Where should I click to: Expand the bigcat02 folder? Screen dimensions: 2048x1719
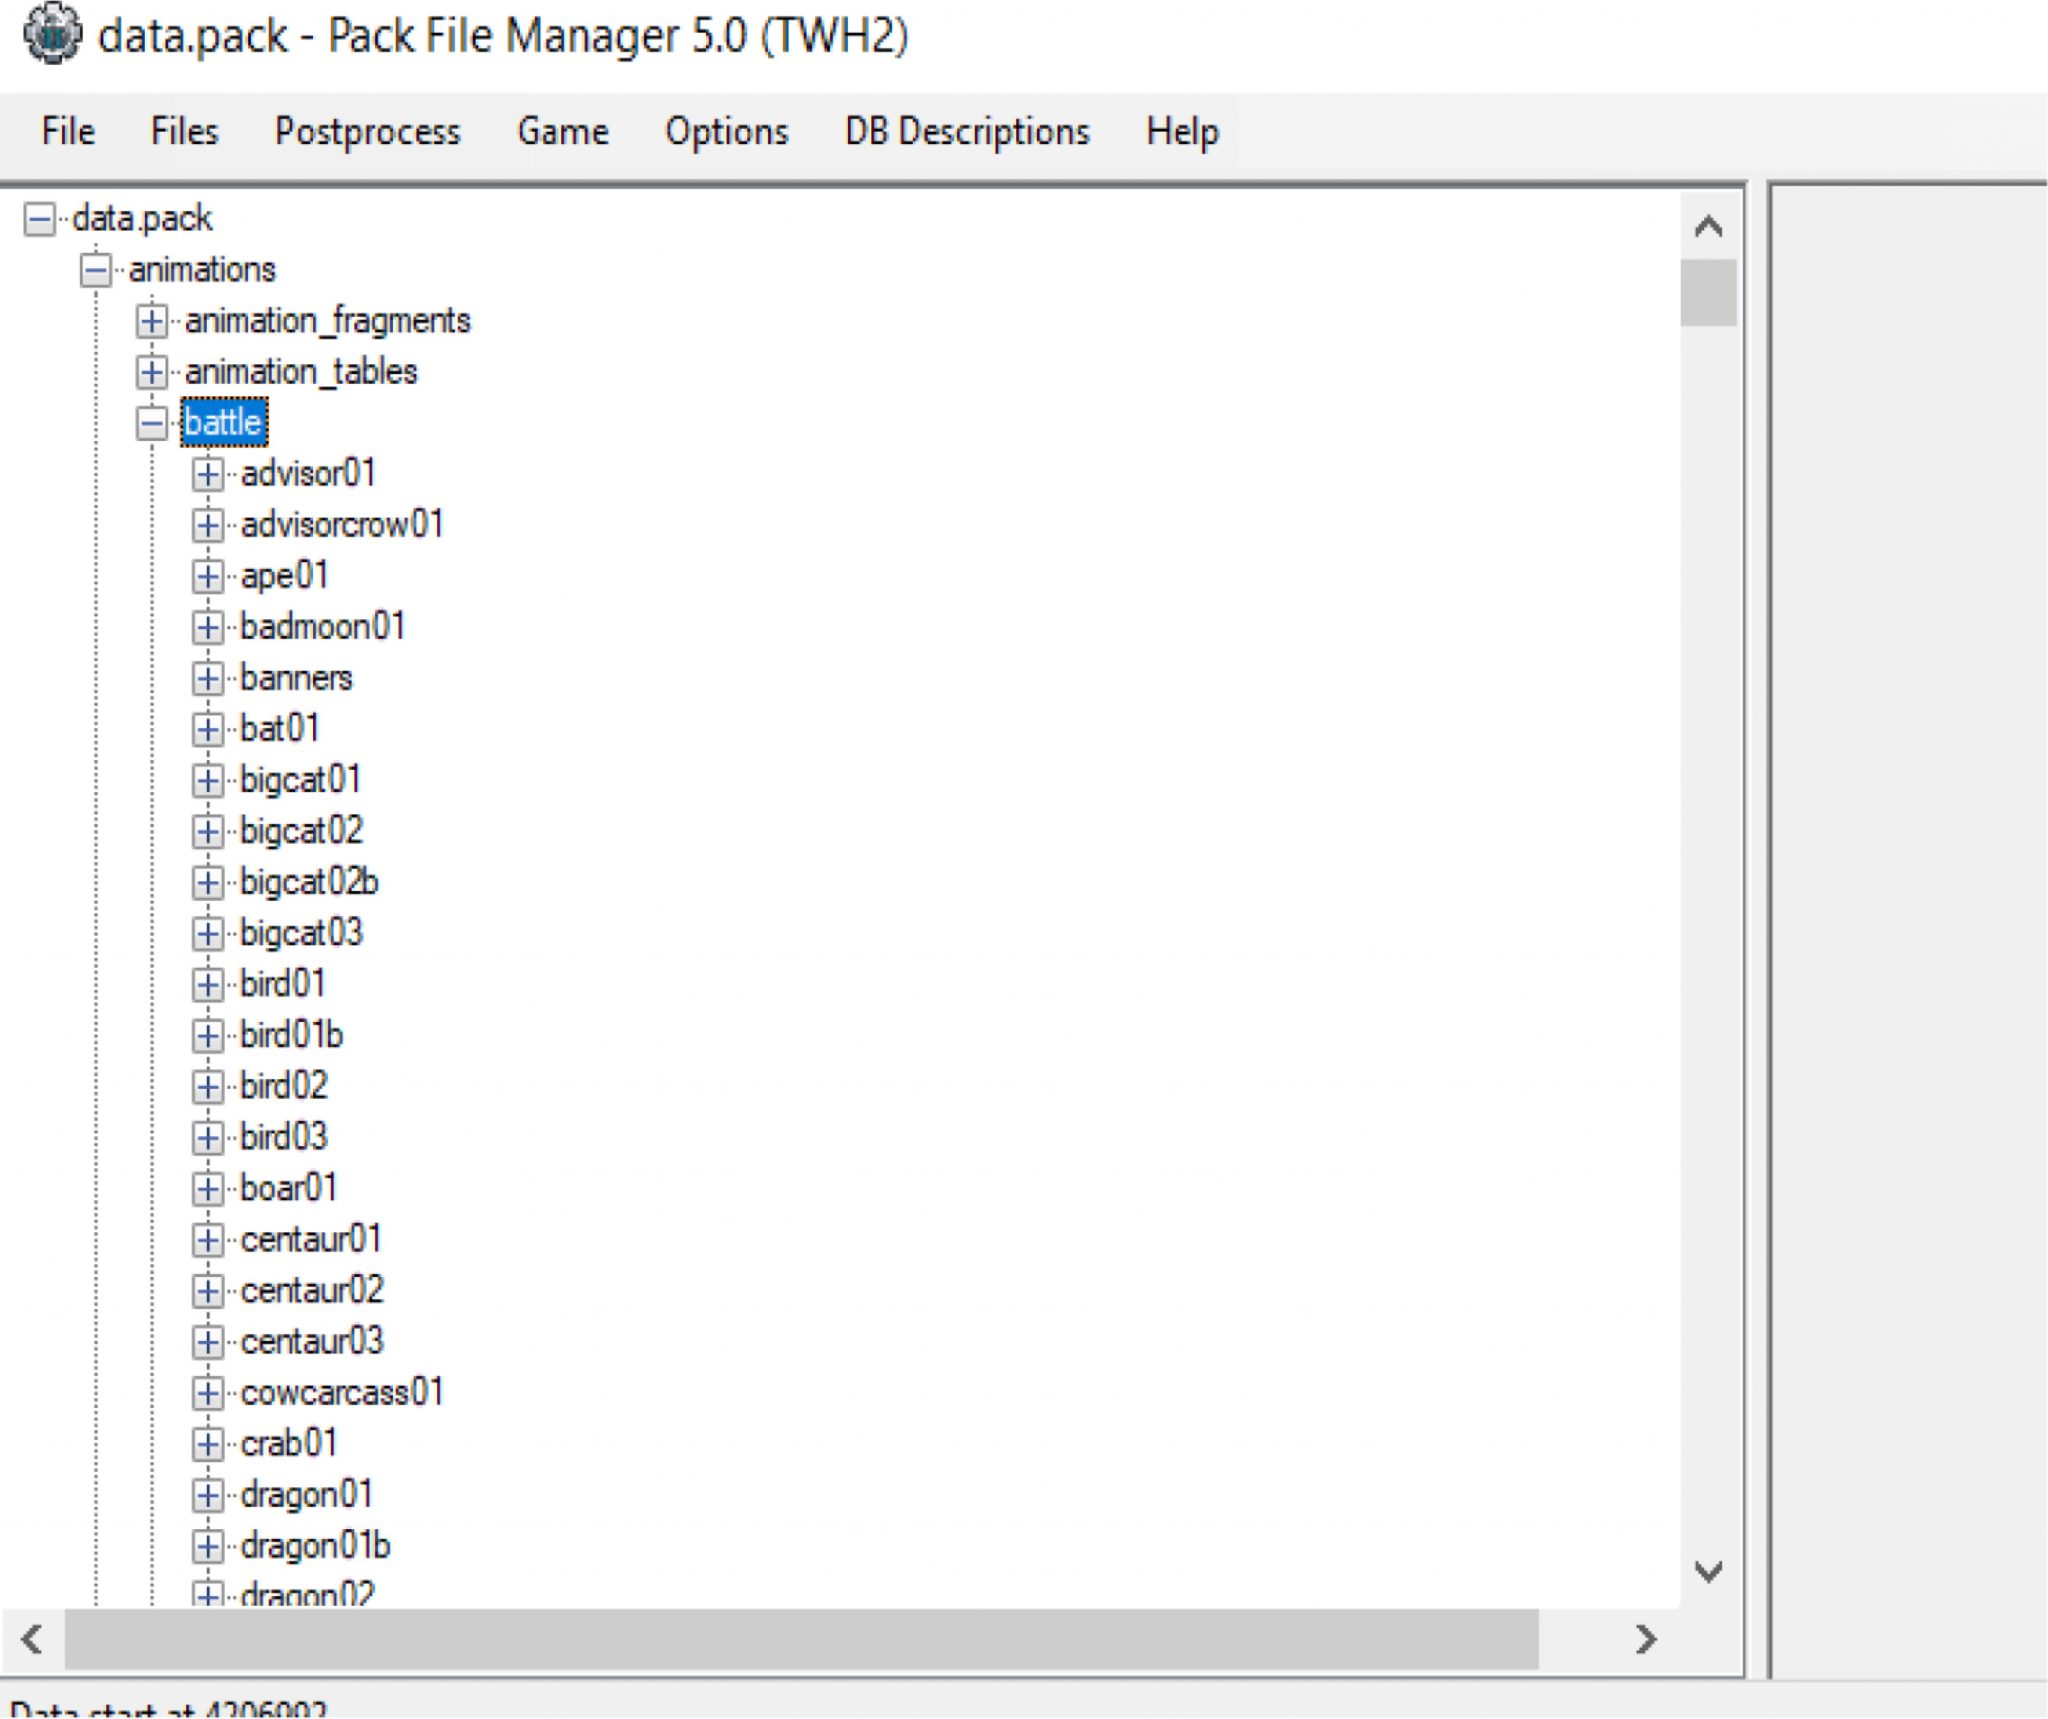[x=207, y=831]
